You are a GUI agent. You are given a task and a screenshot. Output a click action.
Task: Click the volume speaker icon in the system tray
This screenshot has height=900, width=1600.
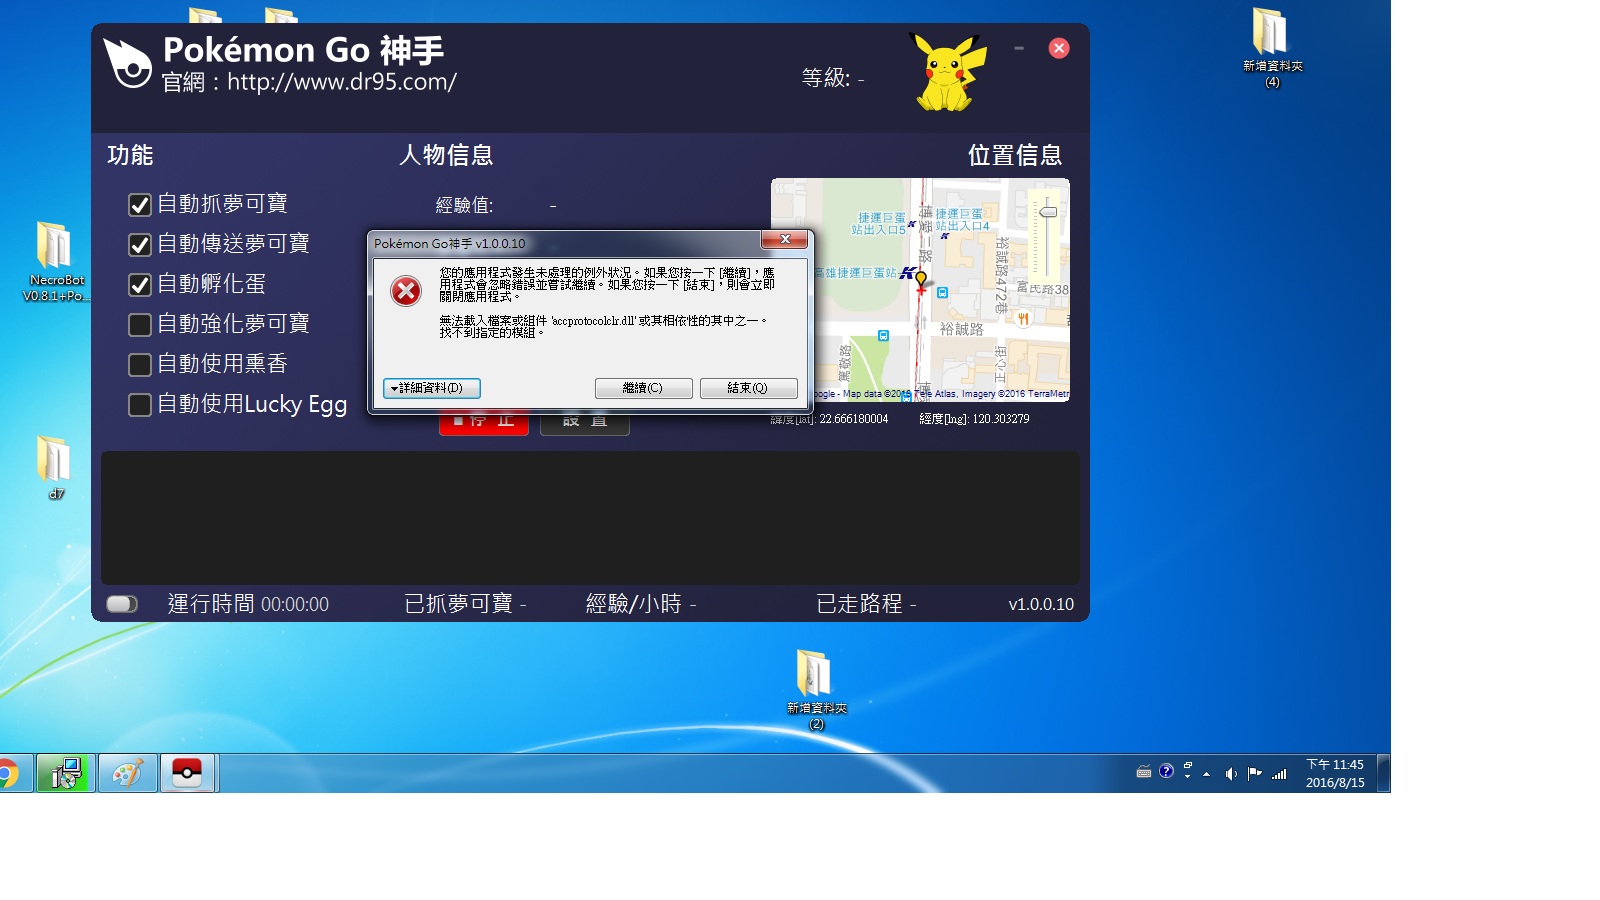[1230, 773]
